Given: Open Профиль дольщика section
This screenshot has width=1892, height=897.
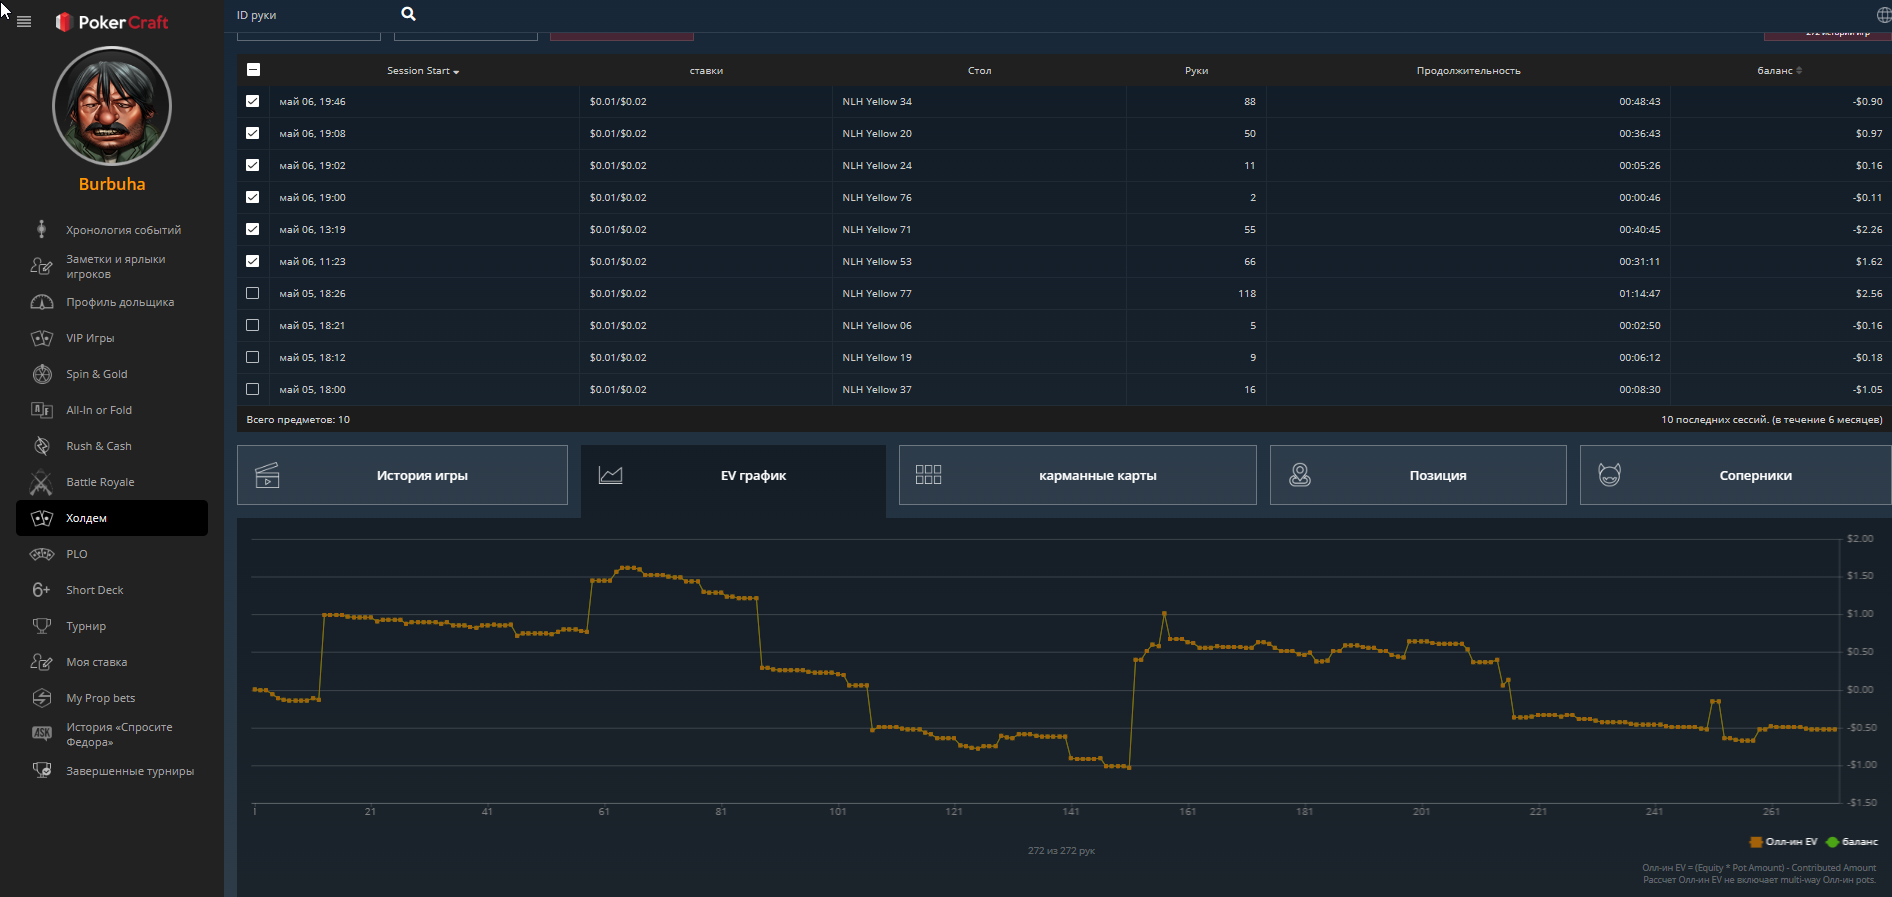Looking at the screenshot, I should 112,302.
